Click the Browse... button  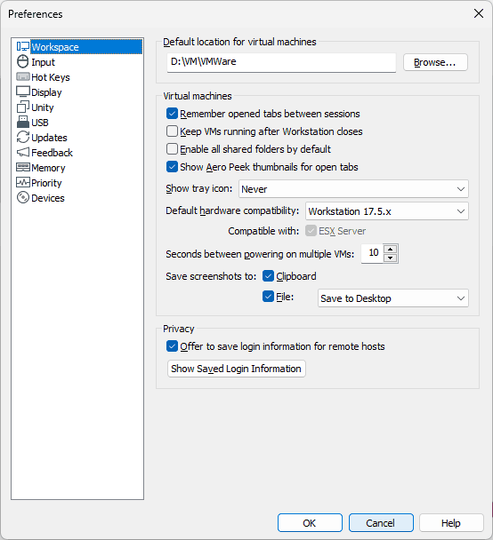435,62
